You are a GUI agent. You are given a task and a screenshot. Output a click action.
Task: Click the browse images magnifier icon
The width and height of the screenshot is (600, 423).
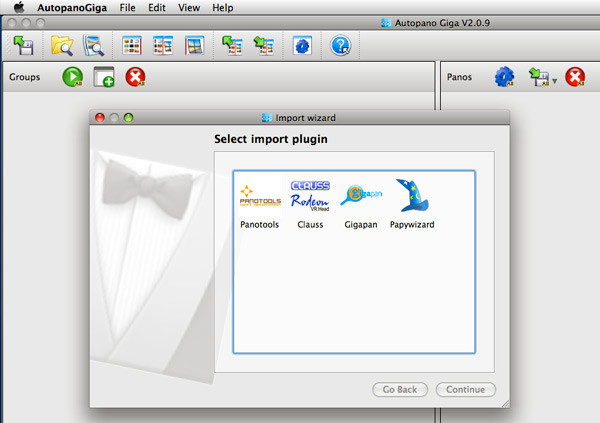(x=93, y=46)
